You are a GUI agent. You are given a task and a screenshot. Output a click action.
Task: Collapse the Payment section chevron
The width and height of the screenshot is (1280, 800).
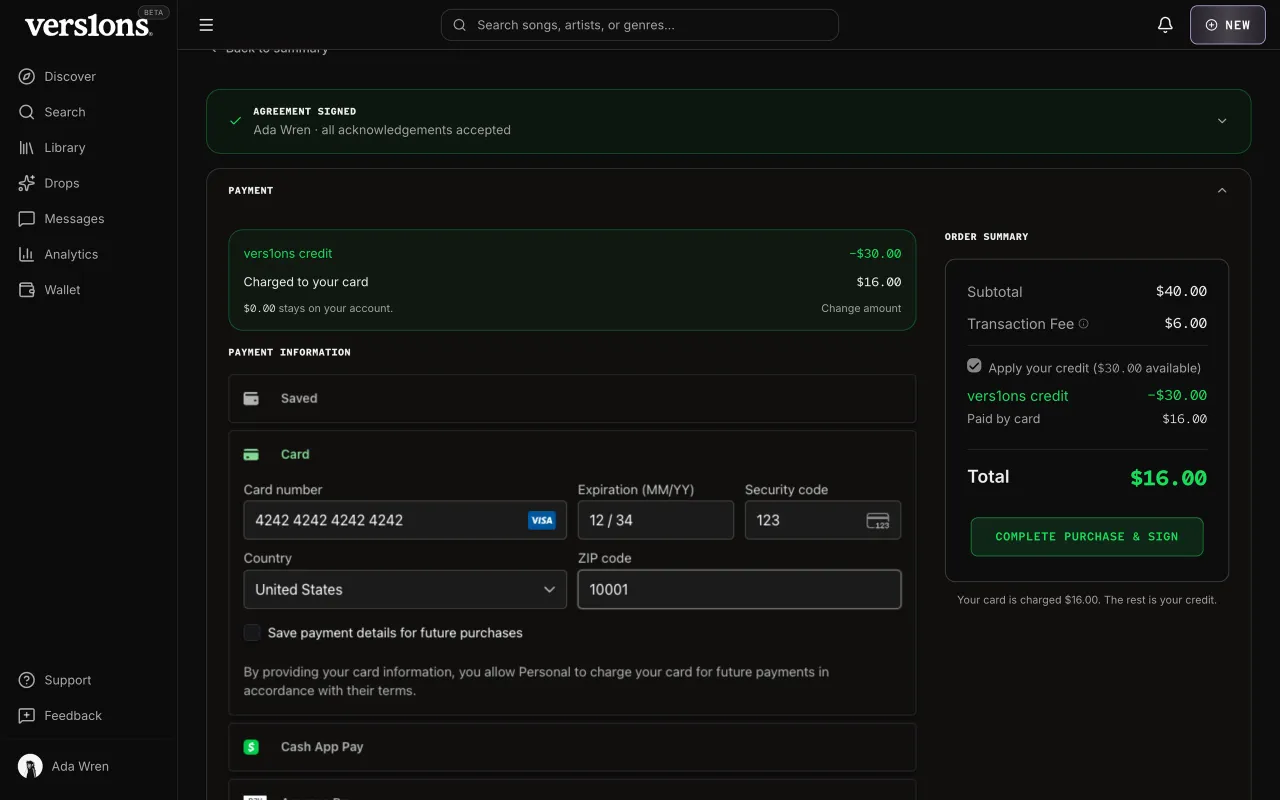1222,190
